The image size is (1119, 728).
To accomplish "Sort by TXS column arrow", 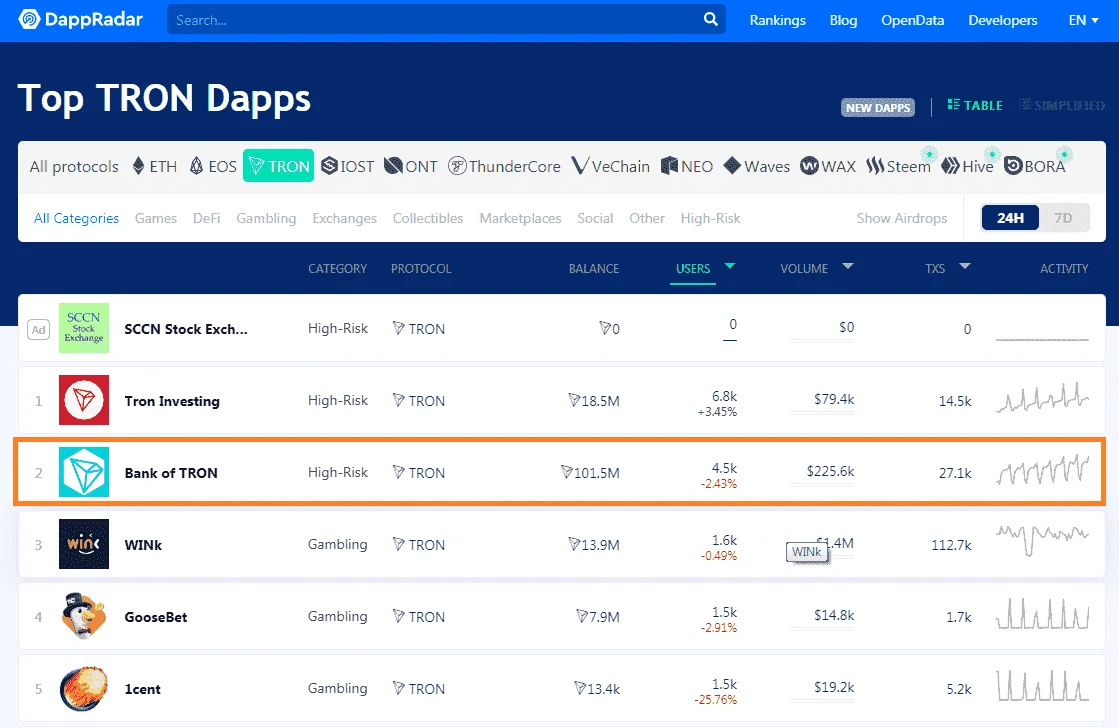I will click(965, 266).
